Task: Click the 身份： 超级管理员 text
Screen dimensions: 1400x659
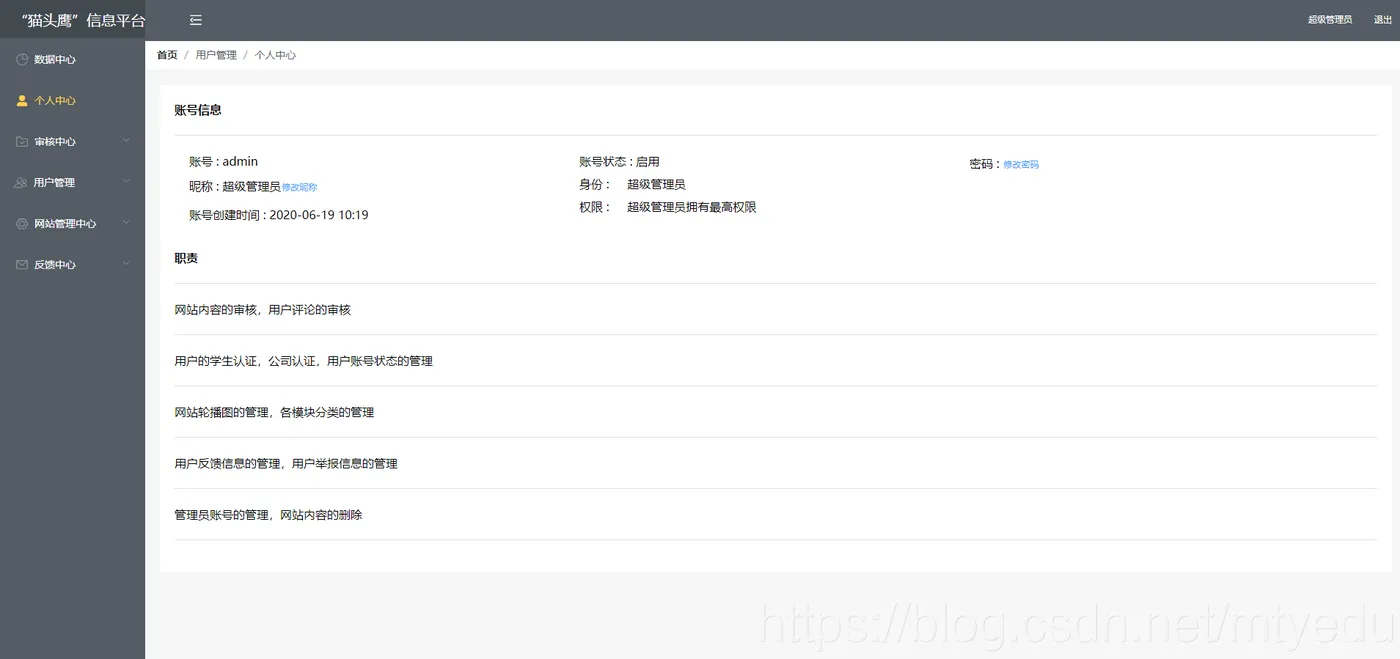Action: tap(632, 184)
